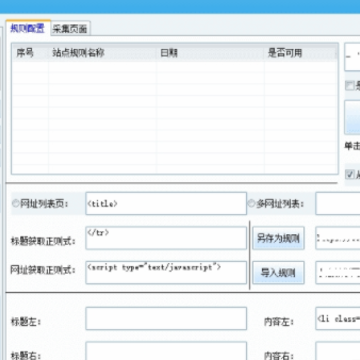360x360 pixels.
Task: Untick the checked checkbox at the right edge
Action: coord(349,174)
